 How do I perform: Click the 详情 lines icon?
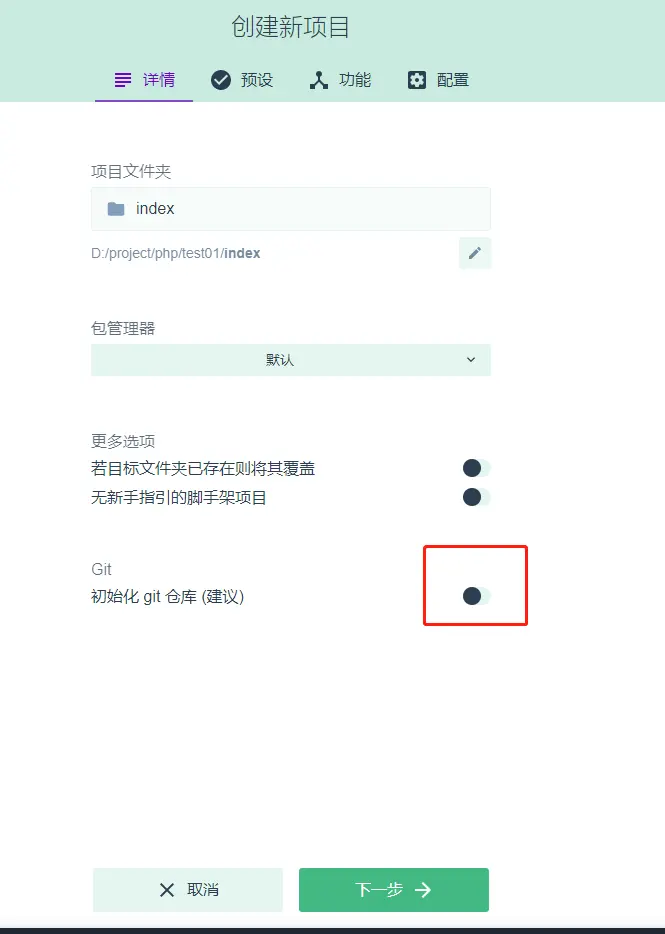click(x=123, y=80)
